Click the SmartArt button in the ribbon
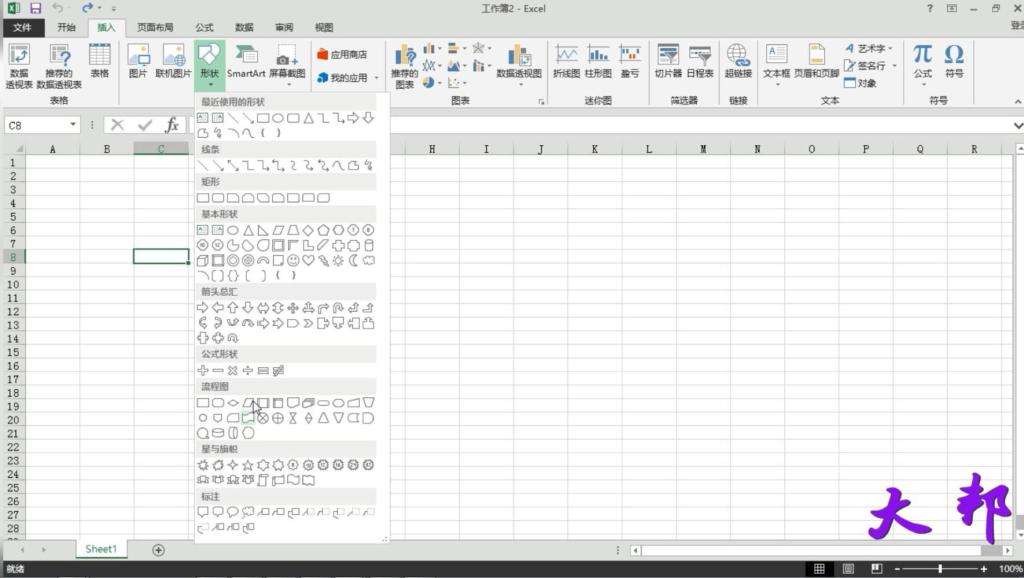Screen dimensions: 1024x578 pos(246,61)
